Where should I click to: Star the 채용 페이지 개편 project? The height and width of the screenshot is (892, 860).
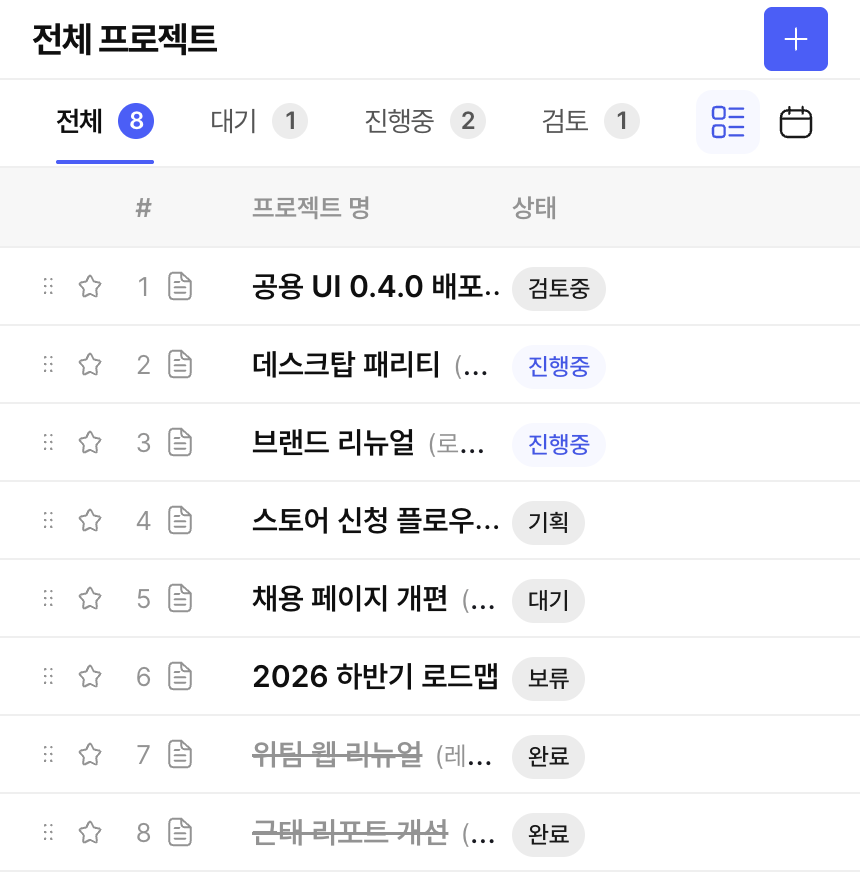pyautogui.click(x=90, y=598)
